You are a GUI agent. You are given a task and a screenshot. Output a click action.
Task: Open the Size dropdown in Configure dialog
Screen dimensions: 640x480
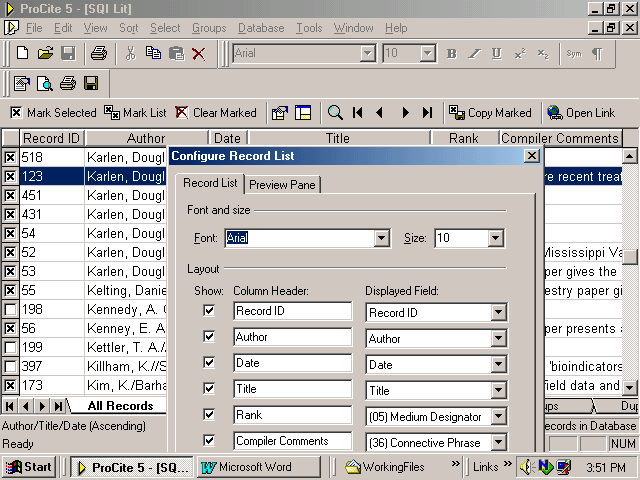click(x=496, y=238)
